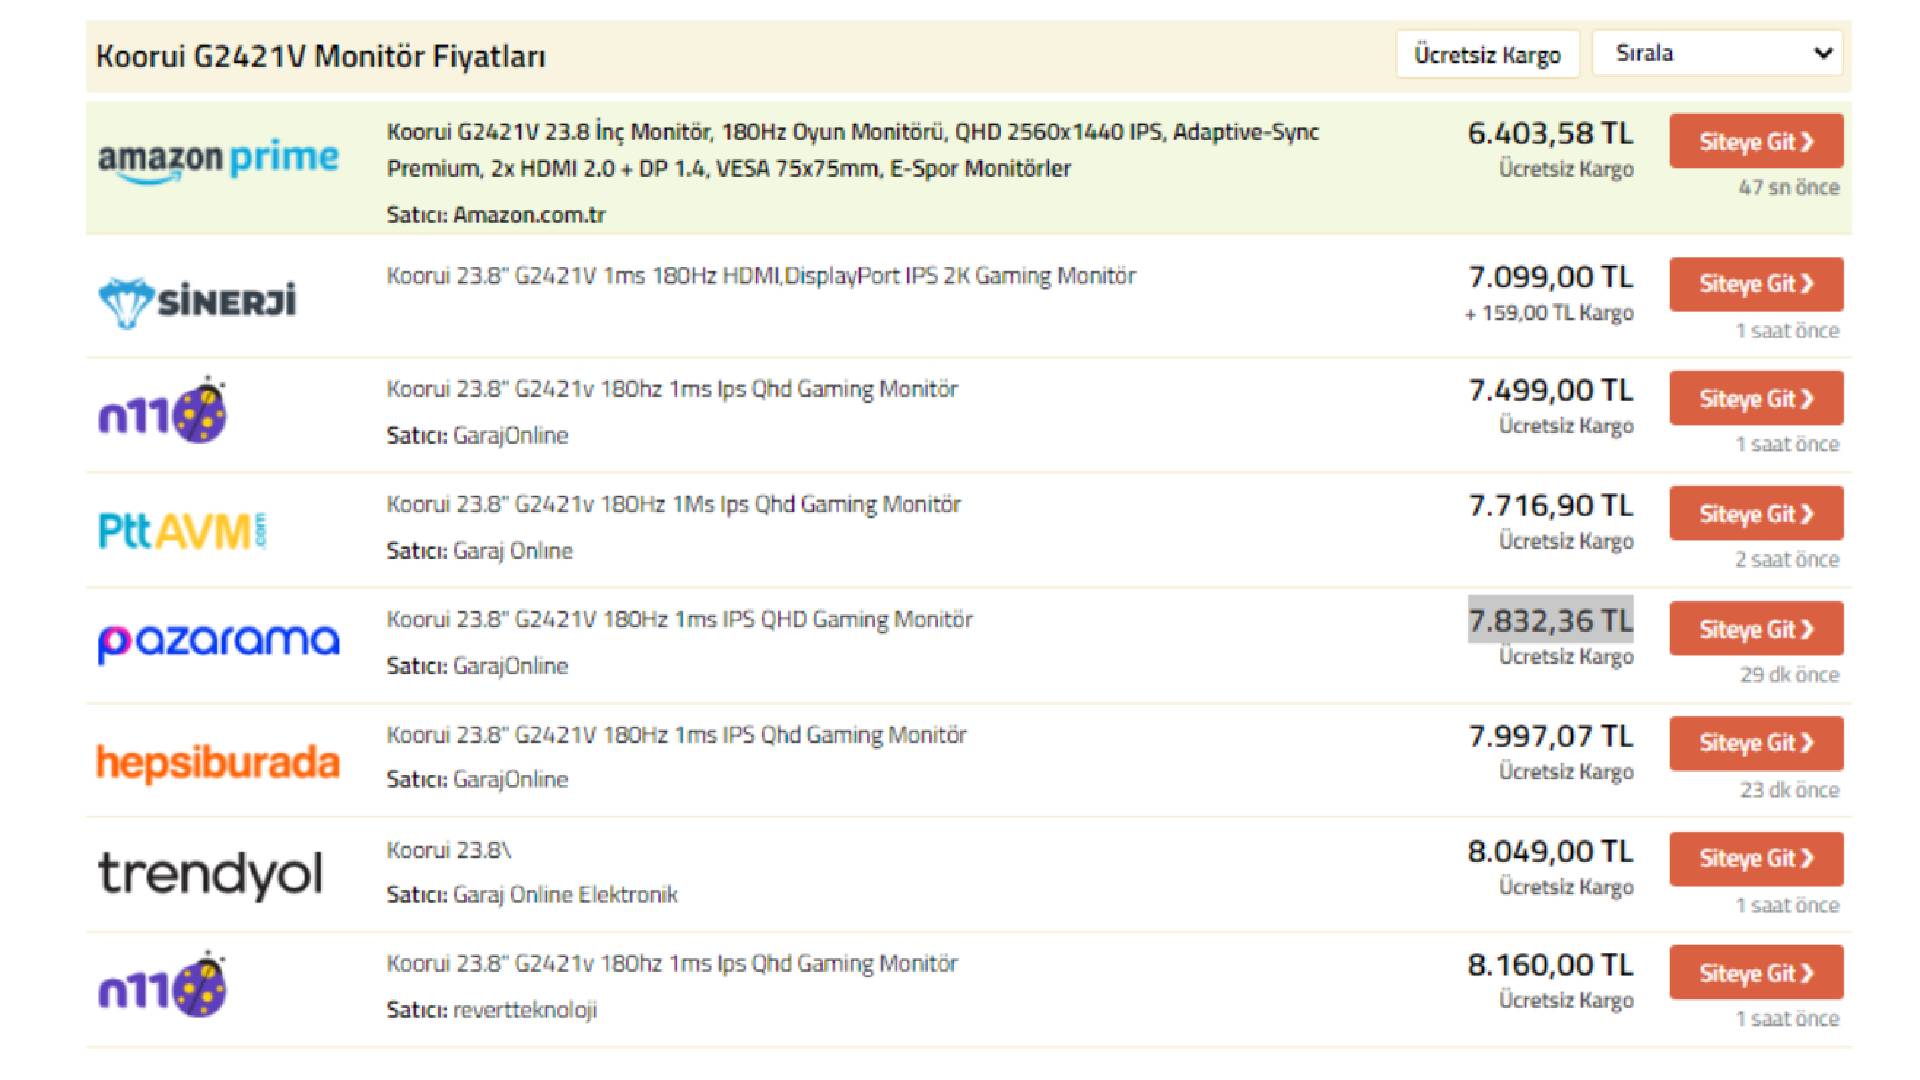Open the trendyol Koorui 23.8\ product title
Viewport: 1920px width, 1080px height.
pos(449,850)
